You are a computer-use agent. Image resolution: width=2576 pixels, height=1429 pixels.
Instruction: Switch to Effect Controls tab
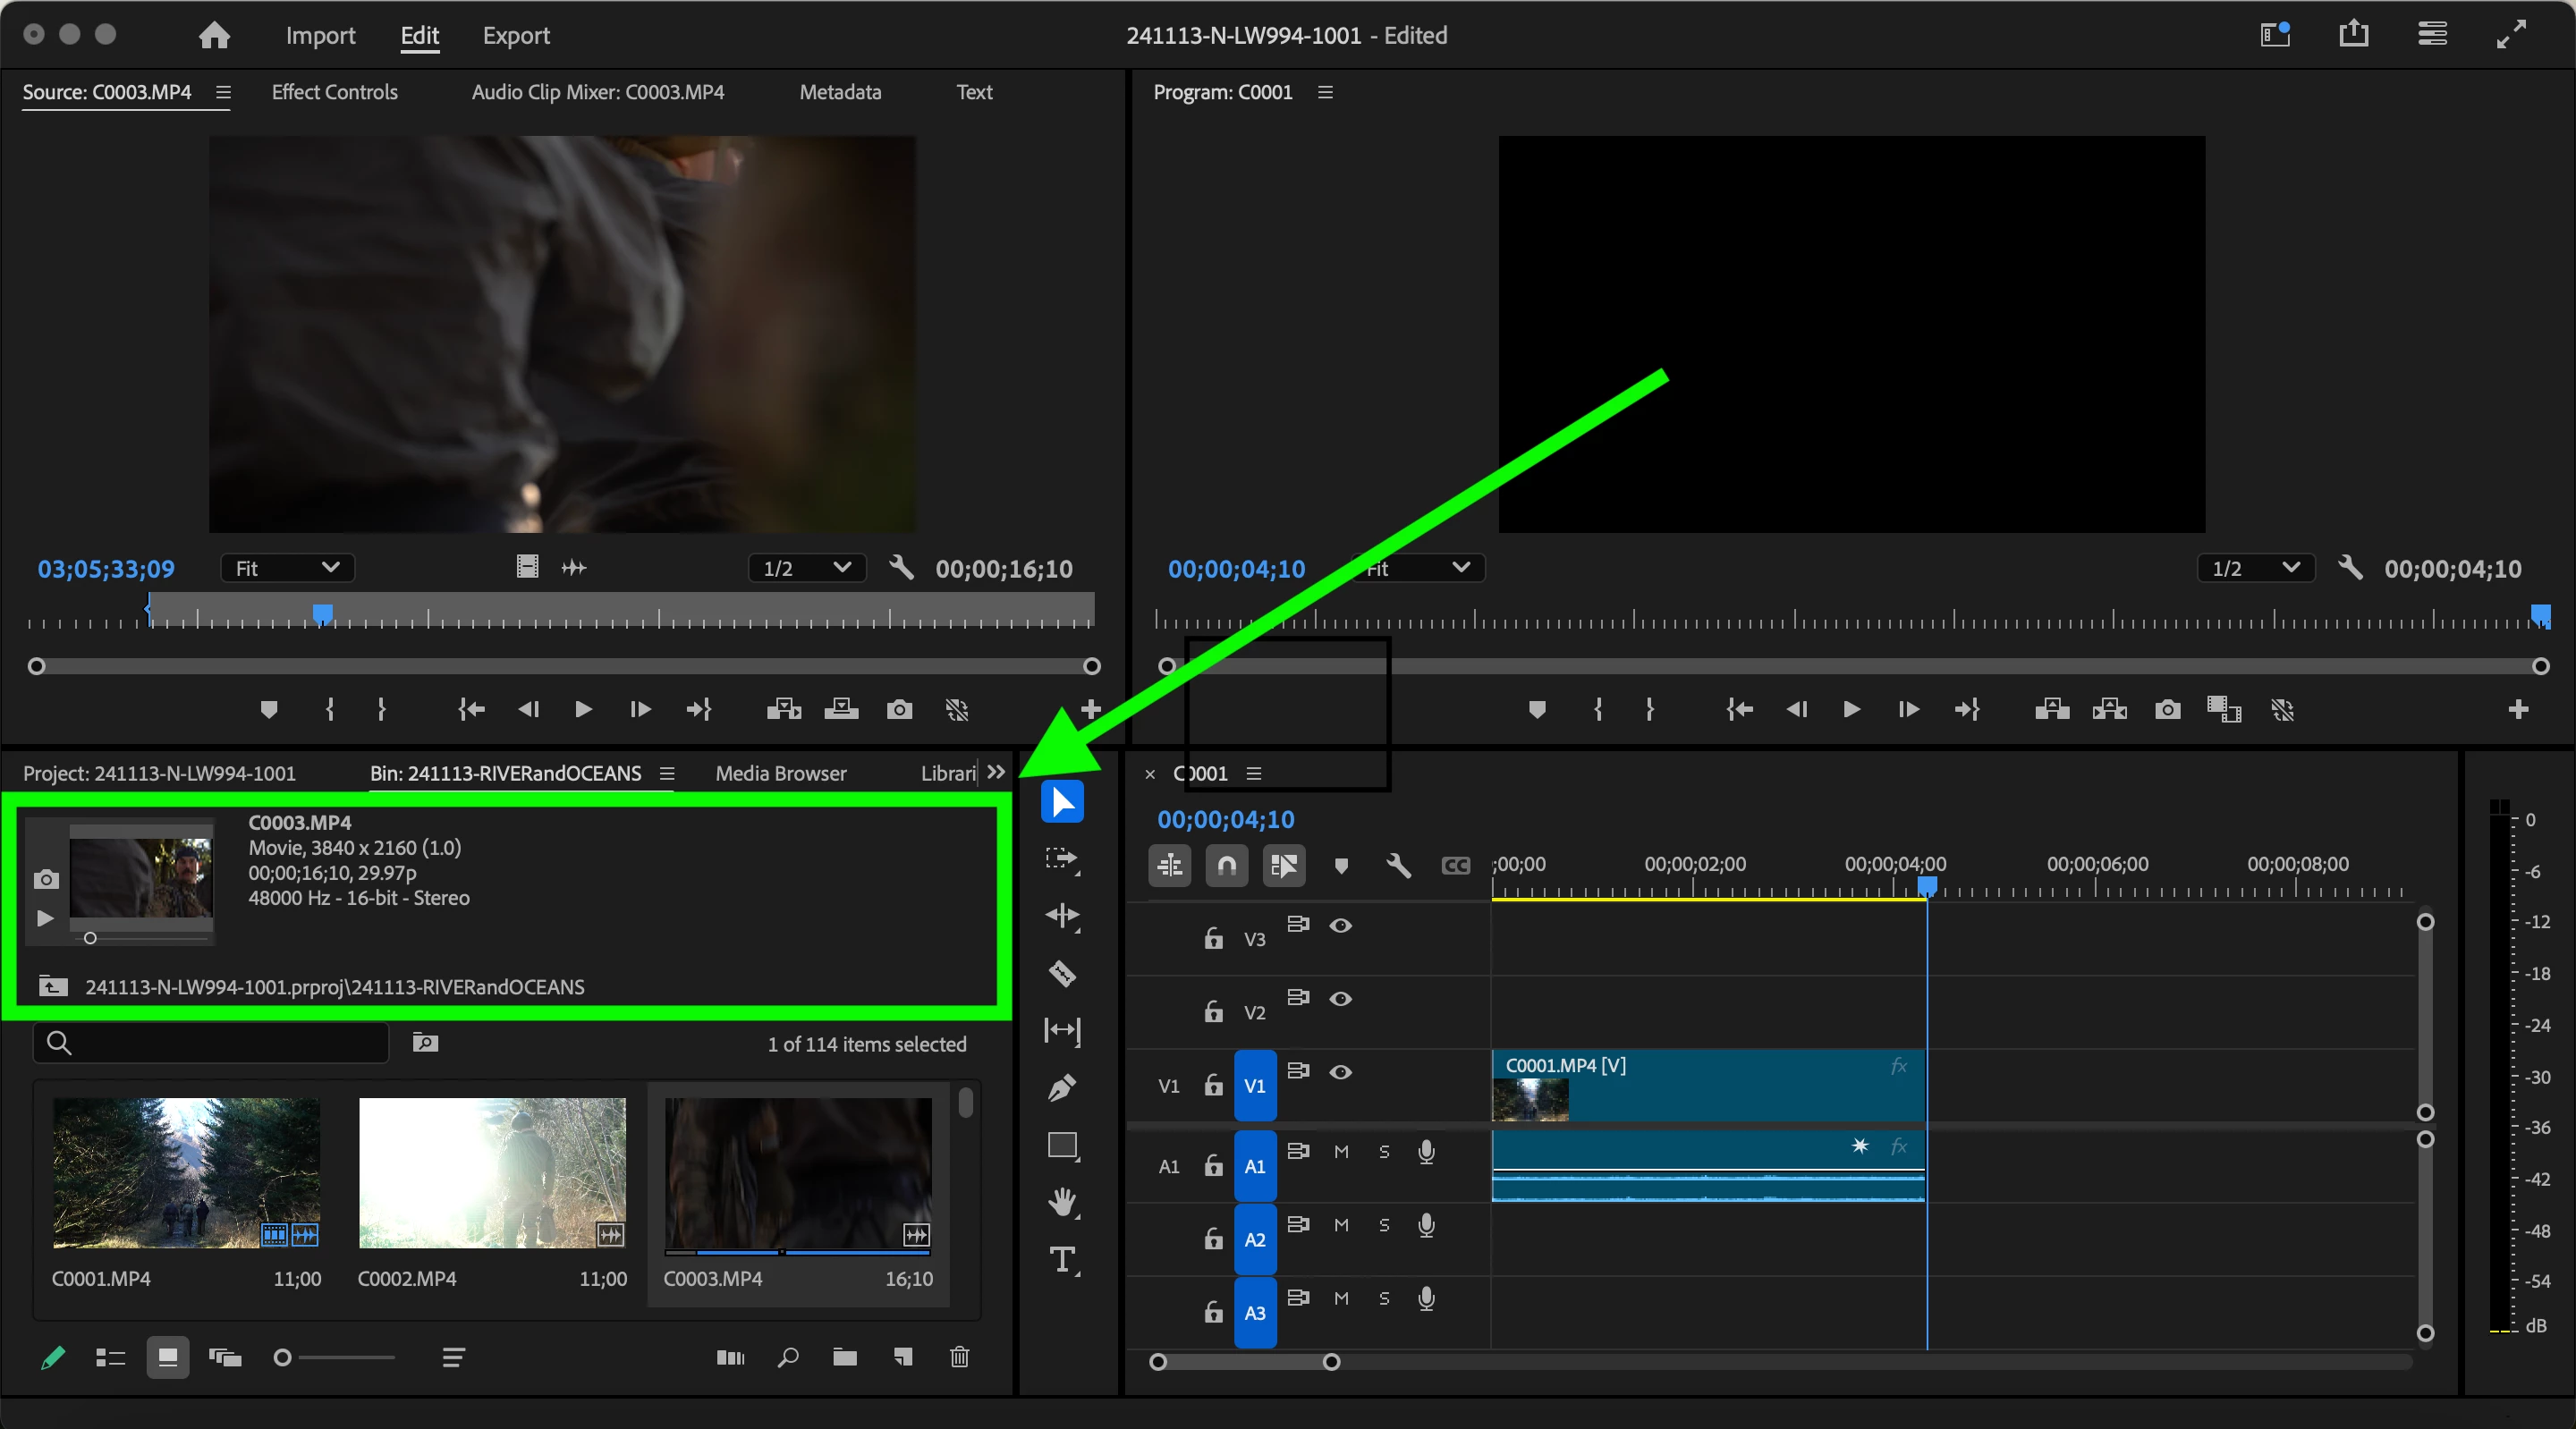pyautogui.click(x=334, y=92)
